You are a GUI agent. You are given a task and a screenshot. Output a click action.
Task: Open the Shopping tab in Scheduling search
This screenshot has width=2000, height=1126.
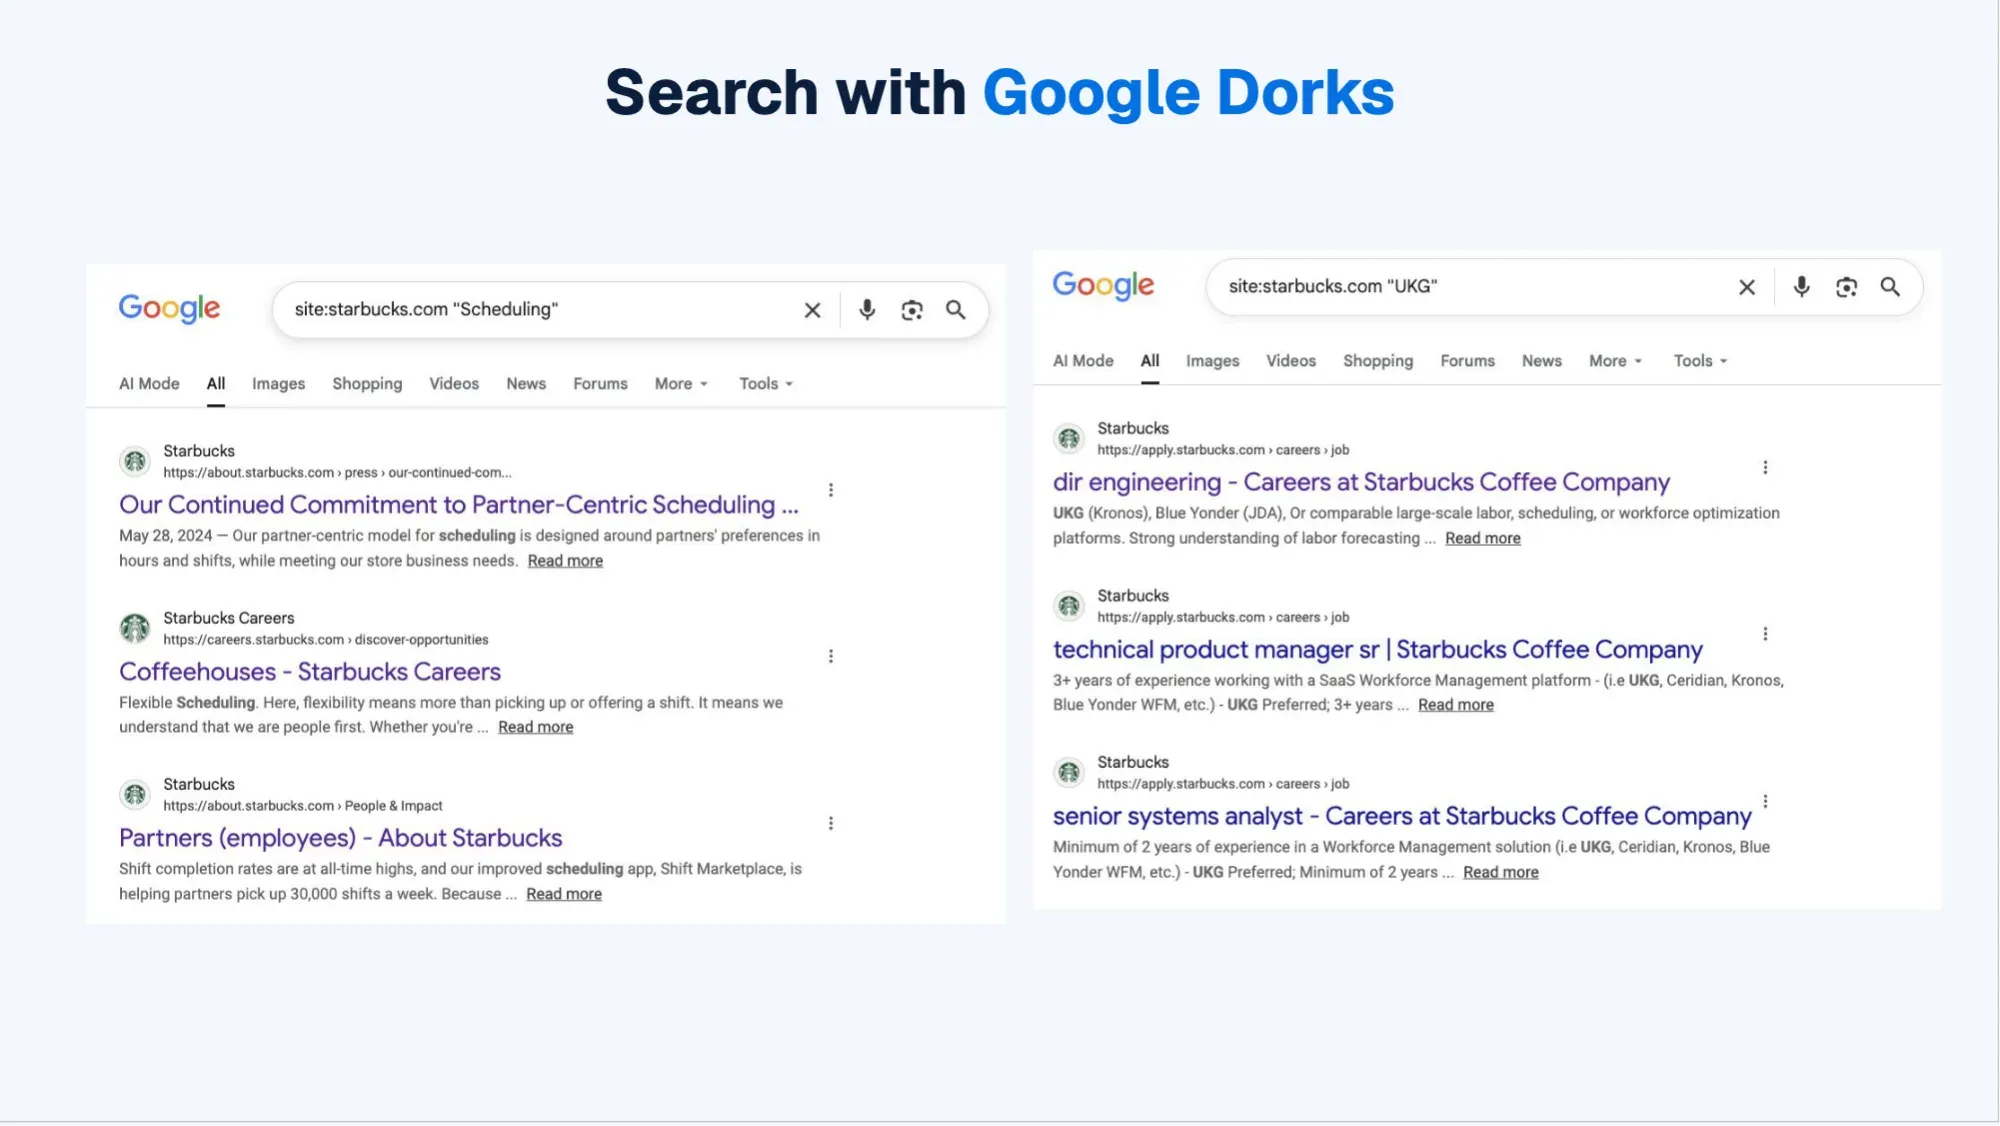pyautogui.click(x=367, y=384)
